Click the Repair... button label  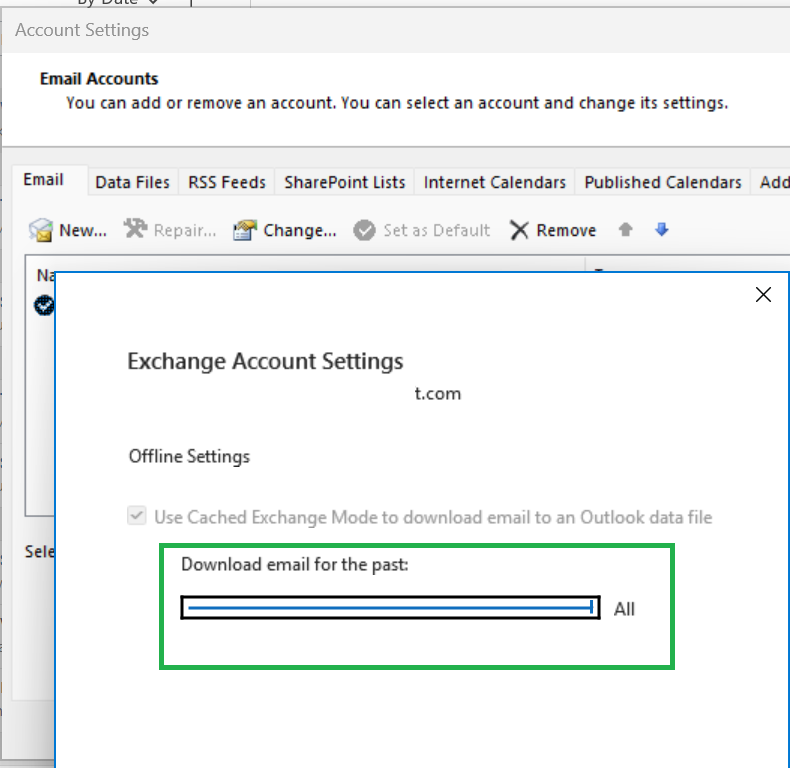tap(185, 230)
